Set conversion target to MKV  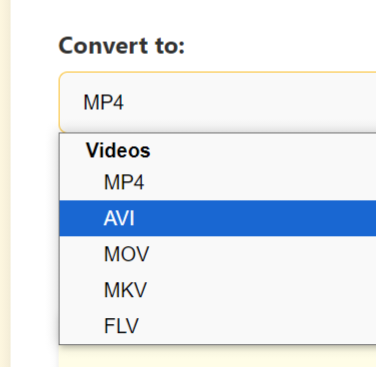click(x=218, y=290)
